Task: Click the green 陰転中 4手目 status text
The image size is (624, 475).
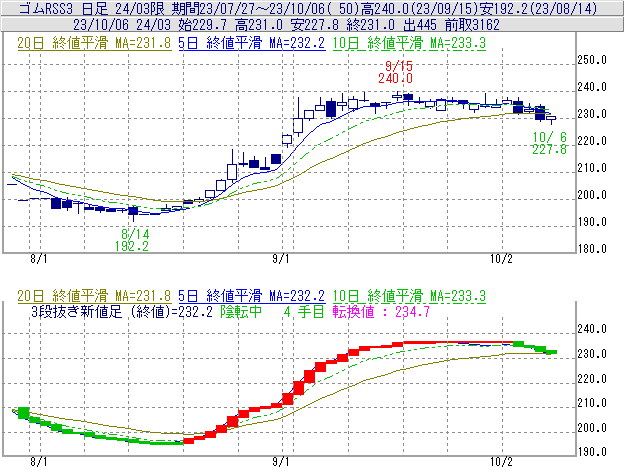Action: [272, 311]
